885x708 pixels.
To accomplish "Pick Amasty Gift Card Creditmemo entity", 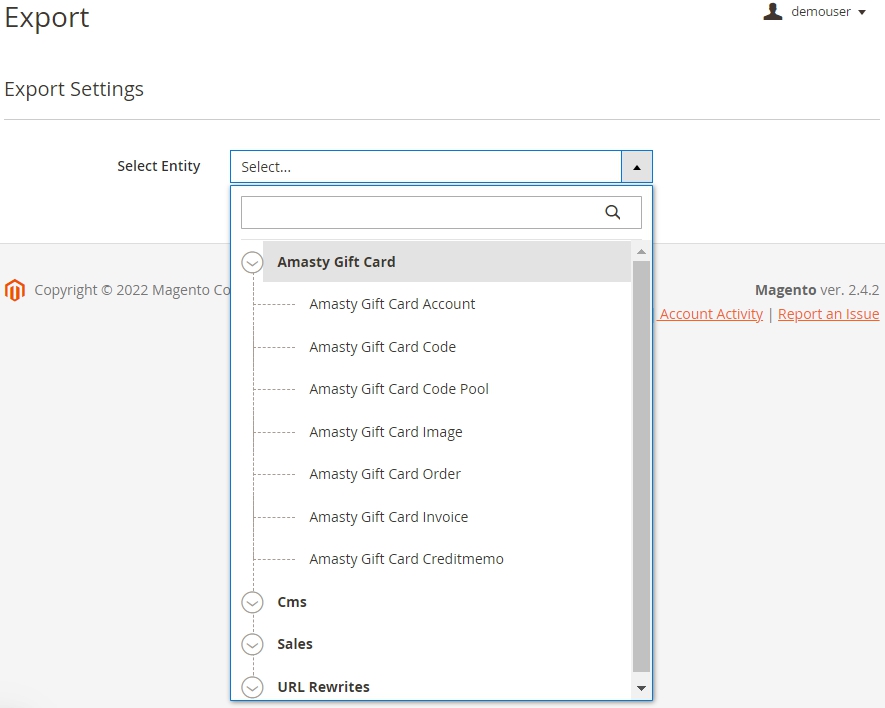I will click(x=406, y=559).
